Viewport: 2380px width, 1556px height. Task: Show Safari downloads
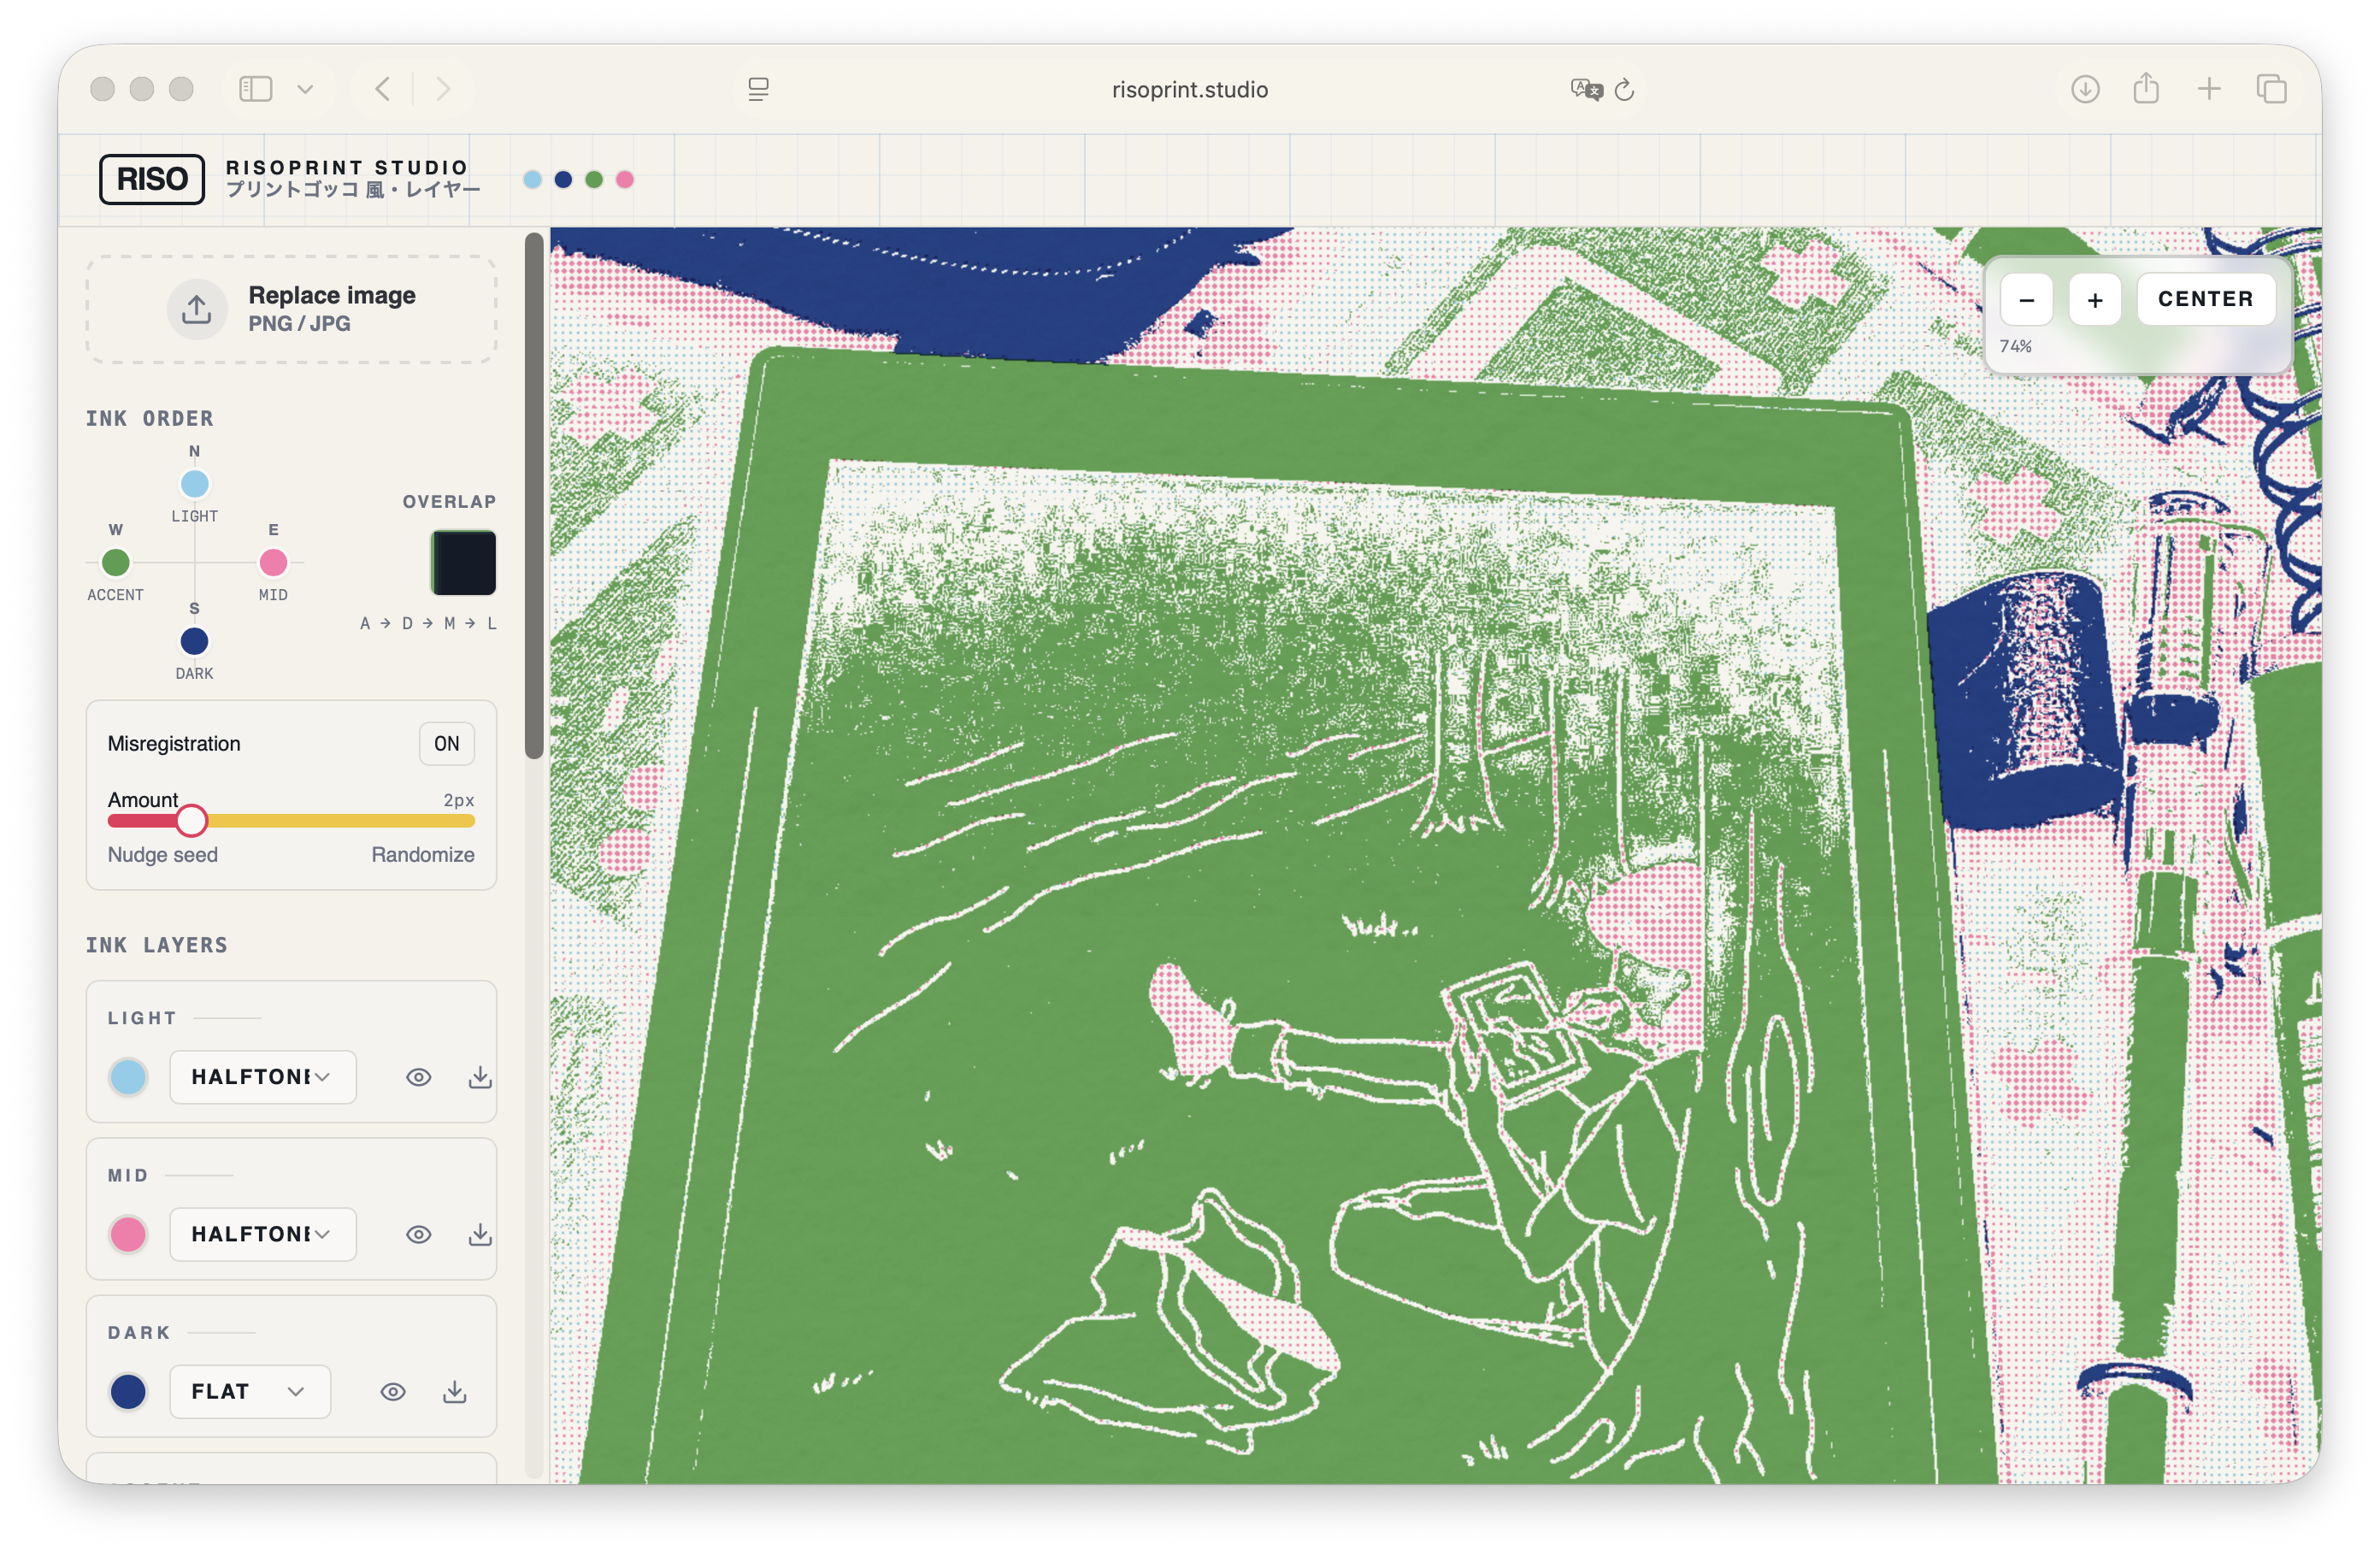point(2085,89)
